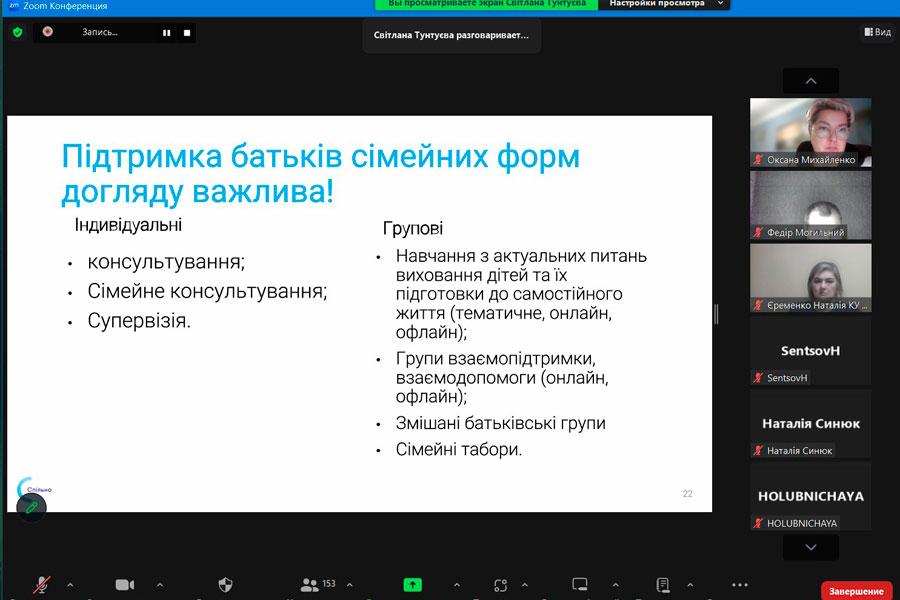Screen dimensions: 900x600
Task: Select Єременко Наталія video thumbnail
Action: [x=810, y=278]
